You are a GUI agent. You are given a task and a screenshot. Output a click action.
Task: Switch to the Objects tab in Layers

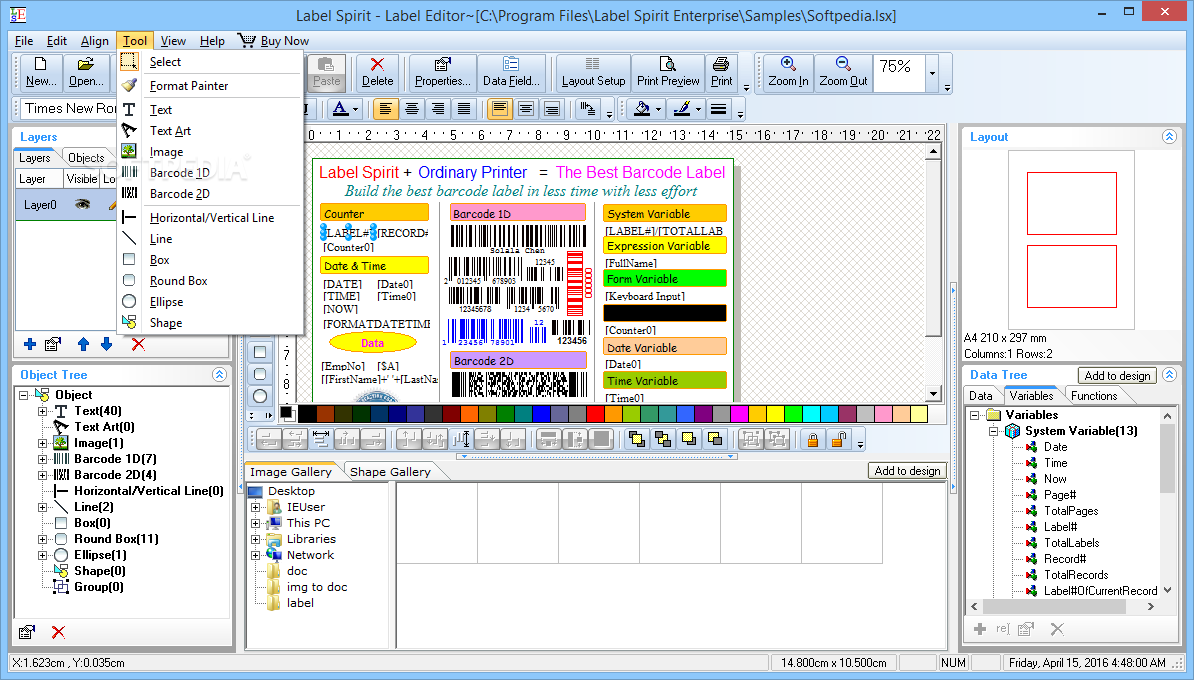[x=86, y=158]
